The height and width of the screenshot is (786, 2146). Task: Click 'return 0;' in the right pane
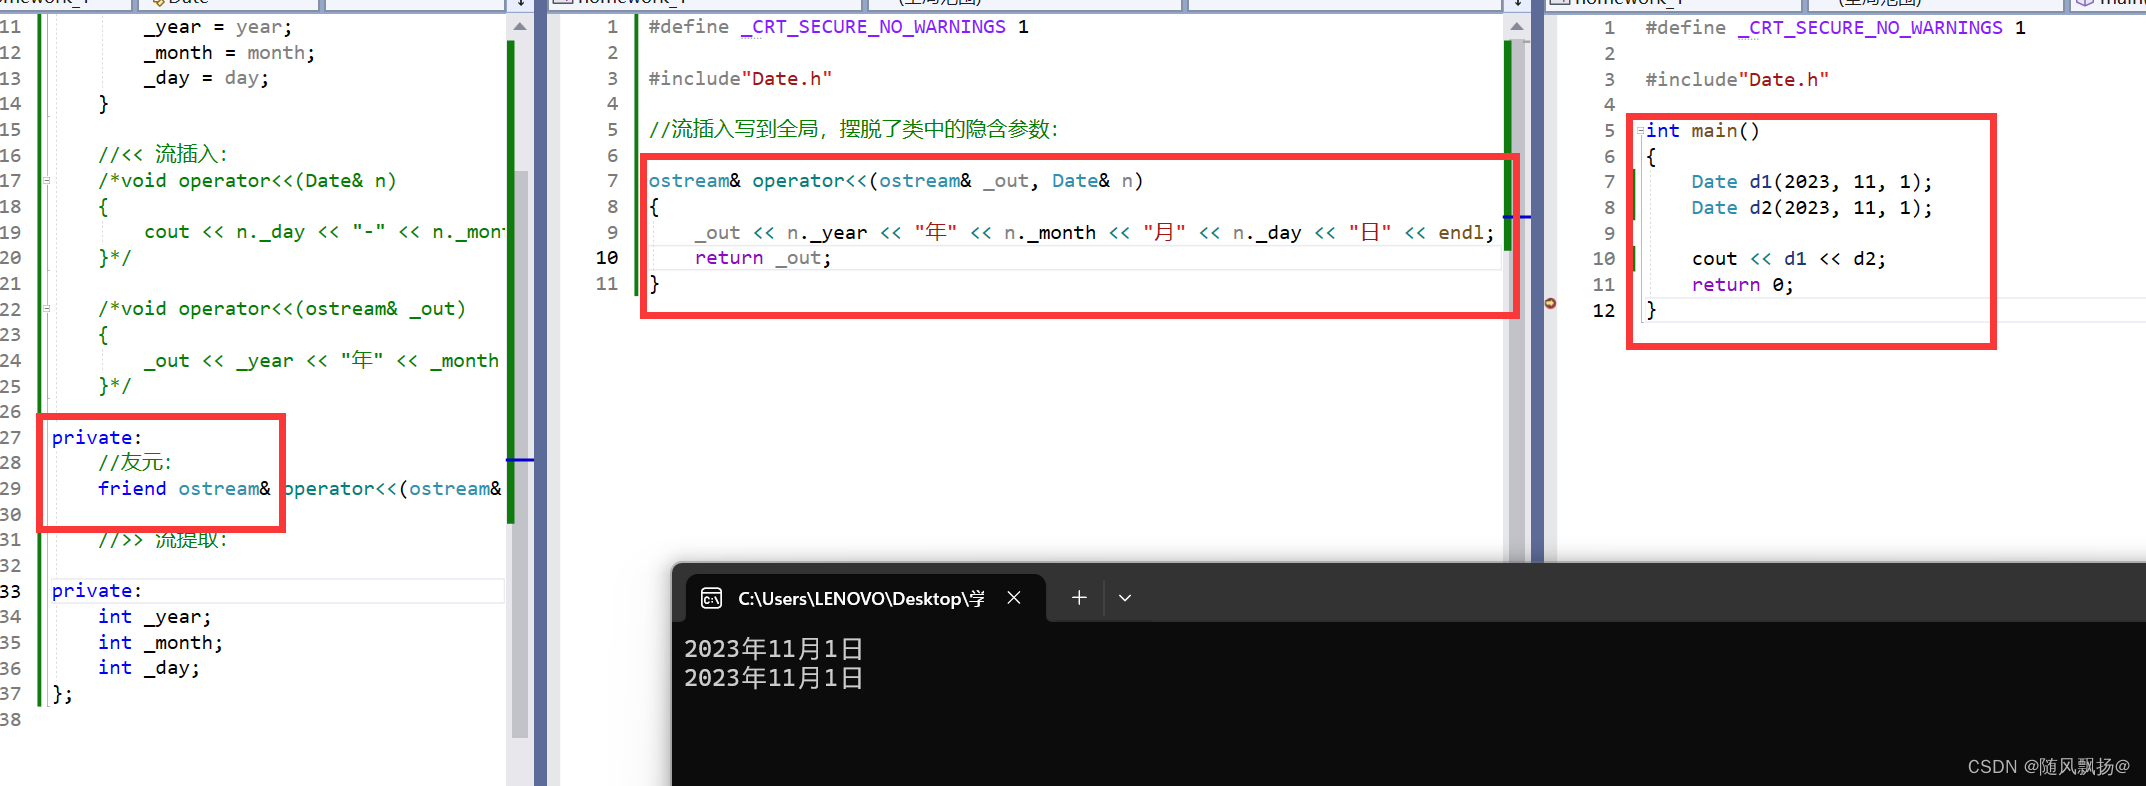[x=1742, y=285]
